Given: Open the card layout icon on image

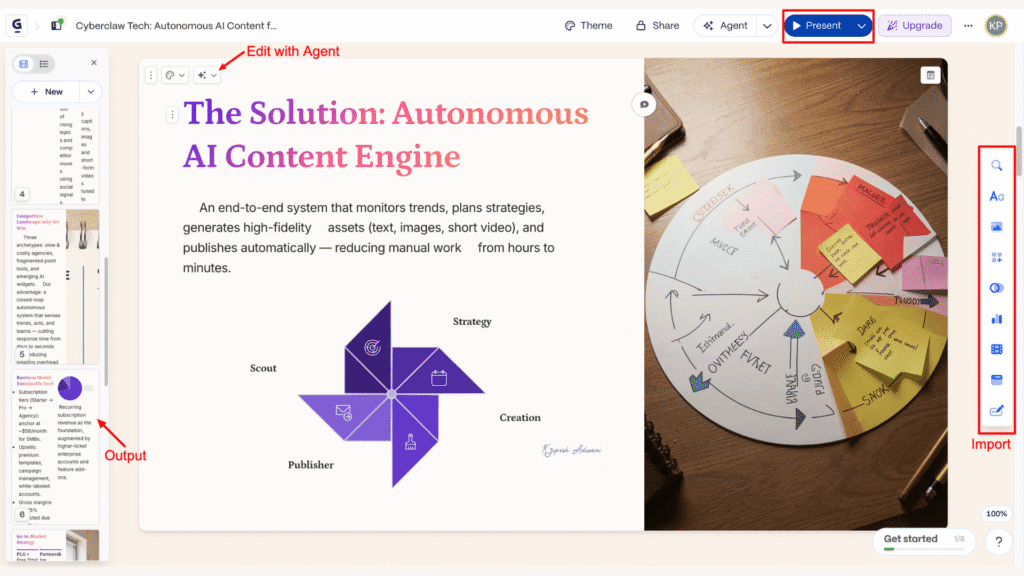Looking at the screenshot, I should [930, 75].
